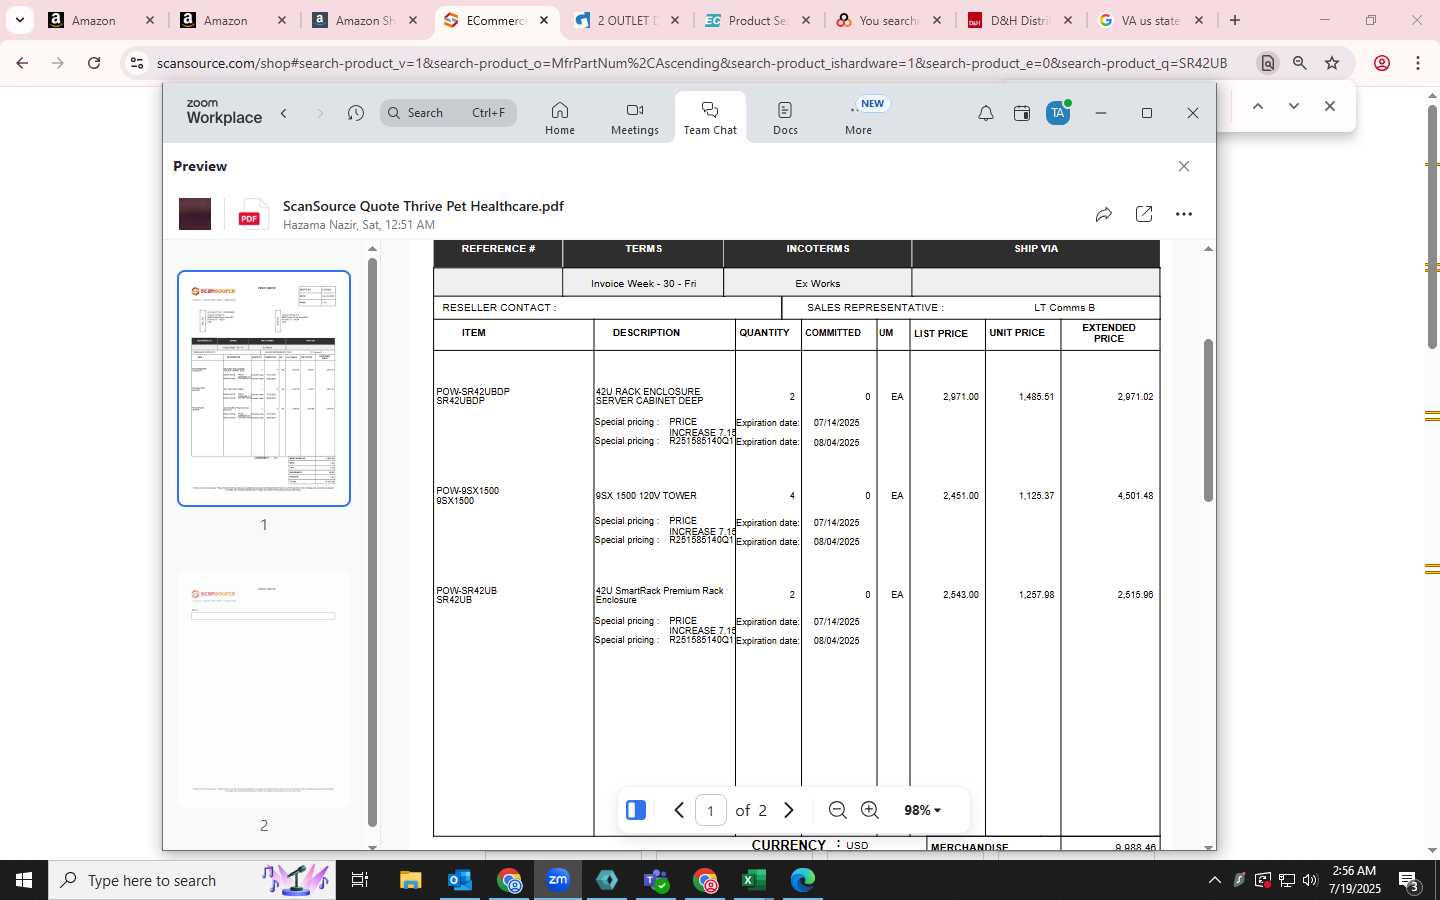
Task: Open Zoom history clock icon
Action: pyautogui.click(x=356, y=113)
